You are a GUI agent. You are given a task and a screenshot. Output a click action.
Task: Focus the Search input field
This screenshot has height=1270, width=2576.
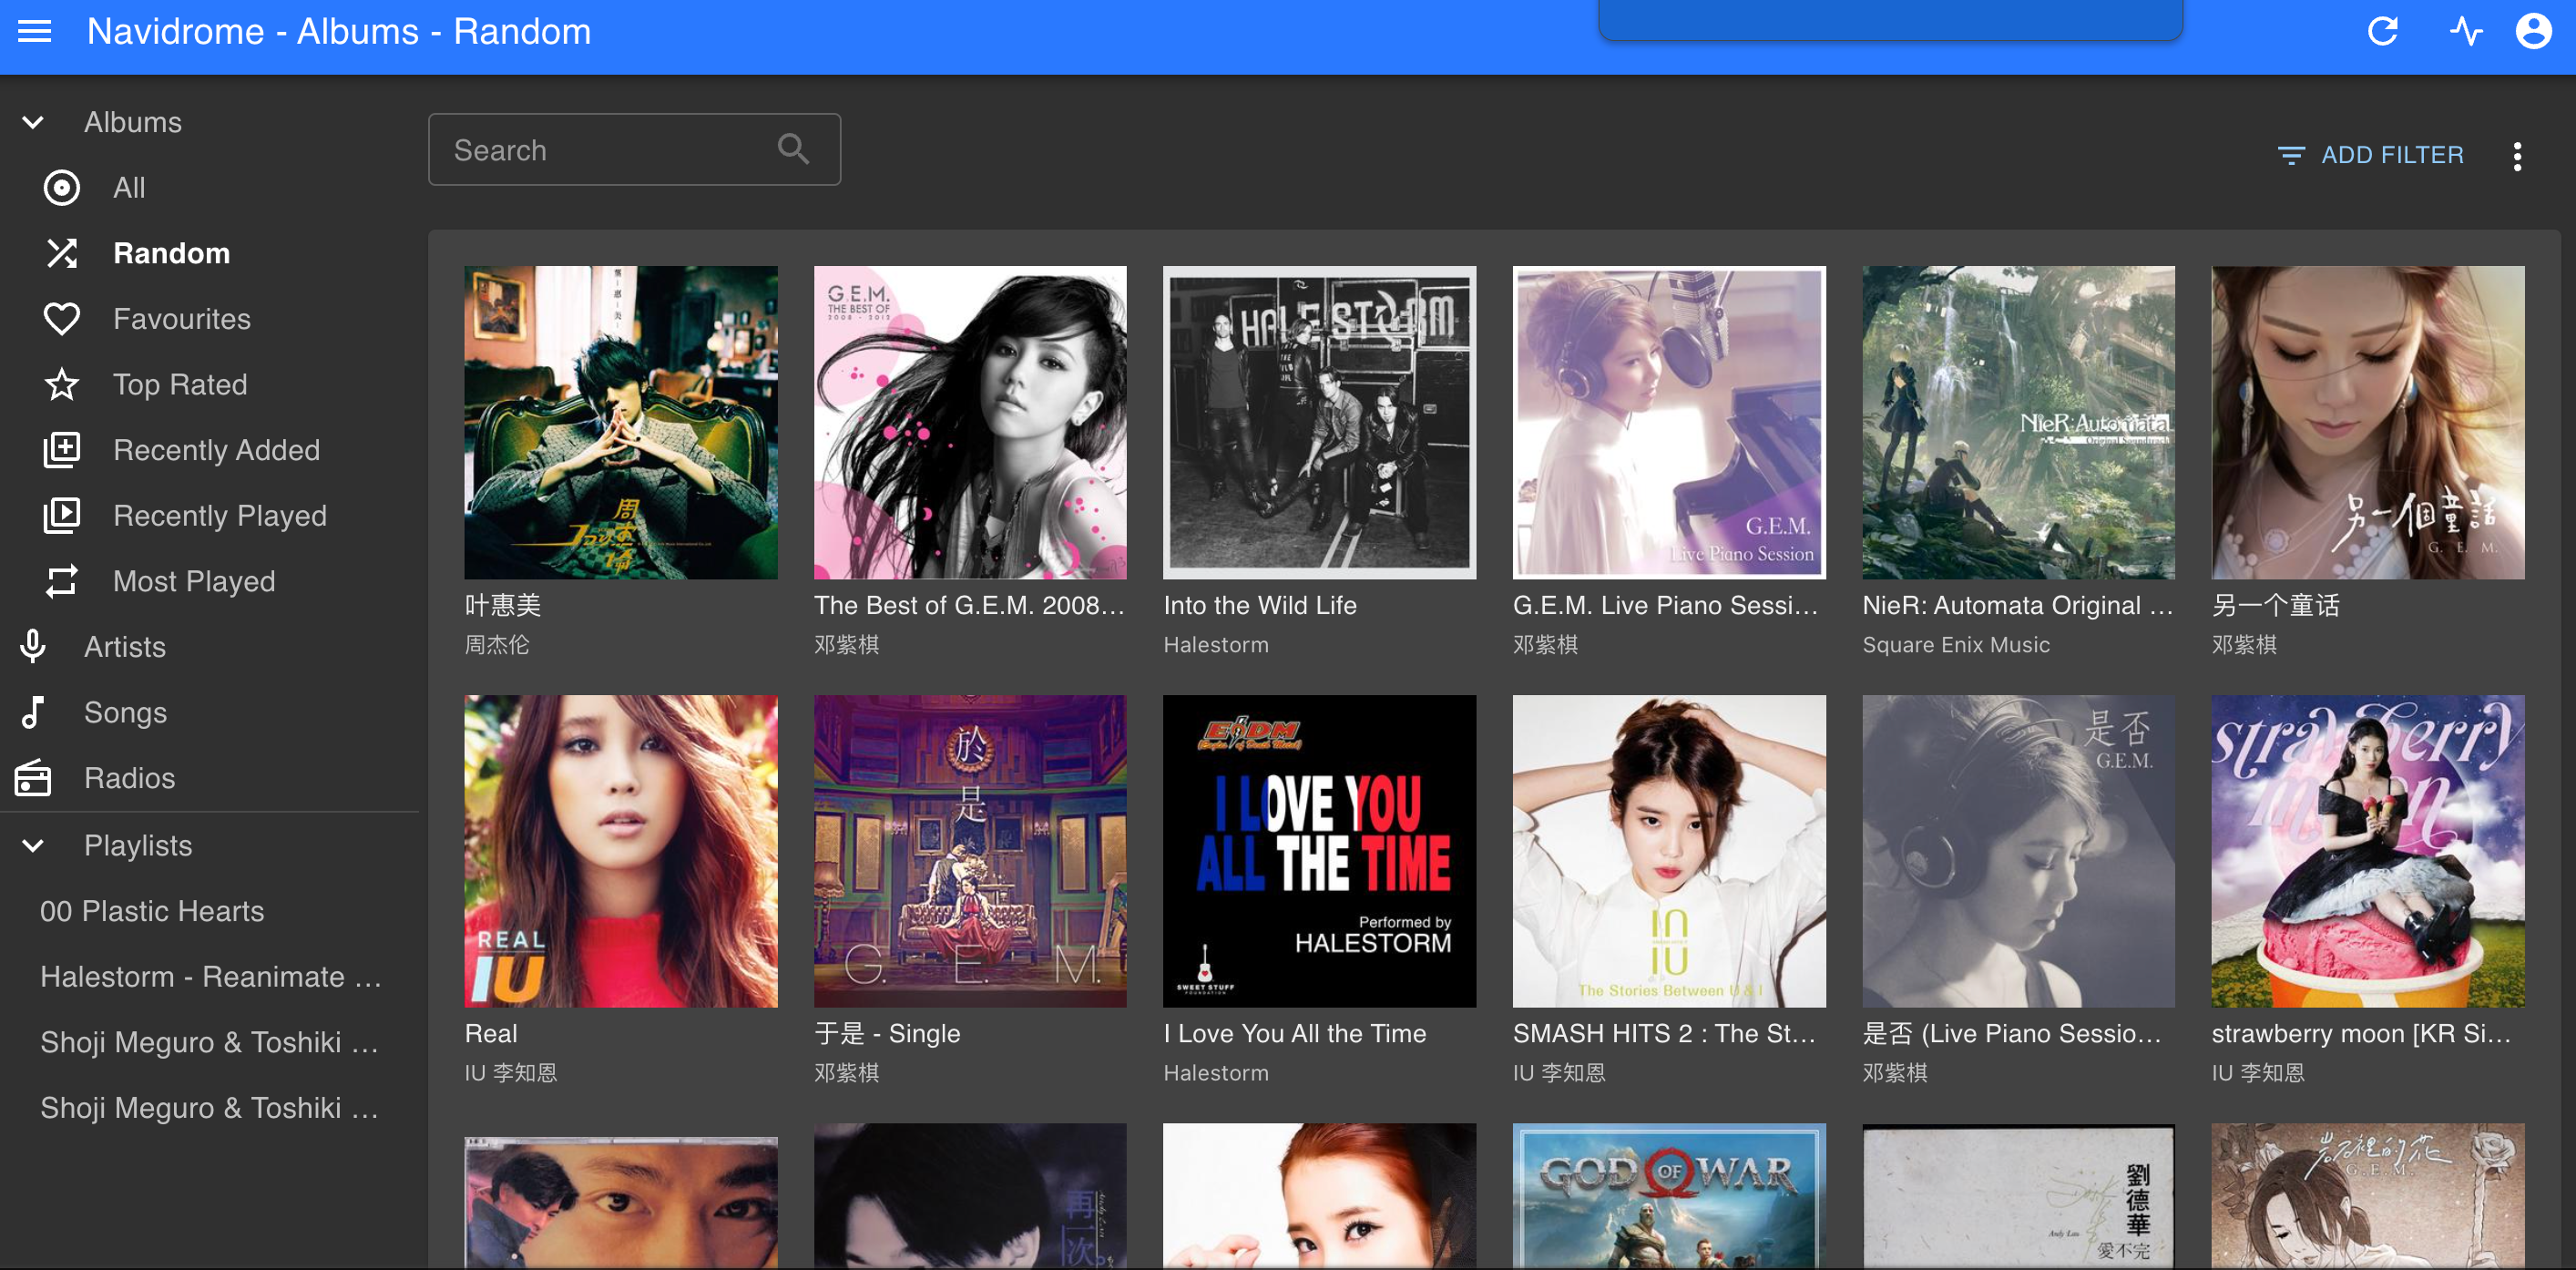click(634, 150)
